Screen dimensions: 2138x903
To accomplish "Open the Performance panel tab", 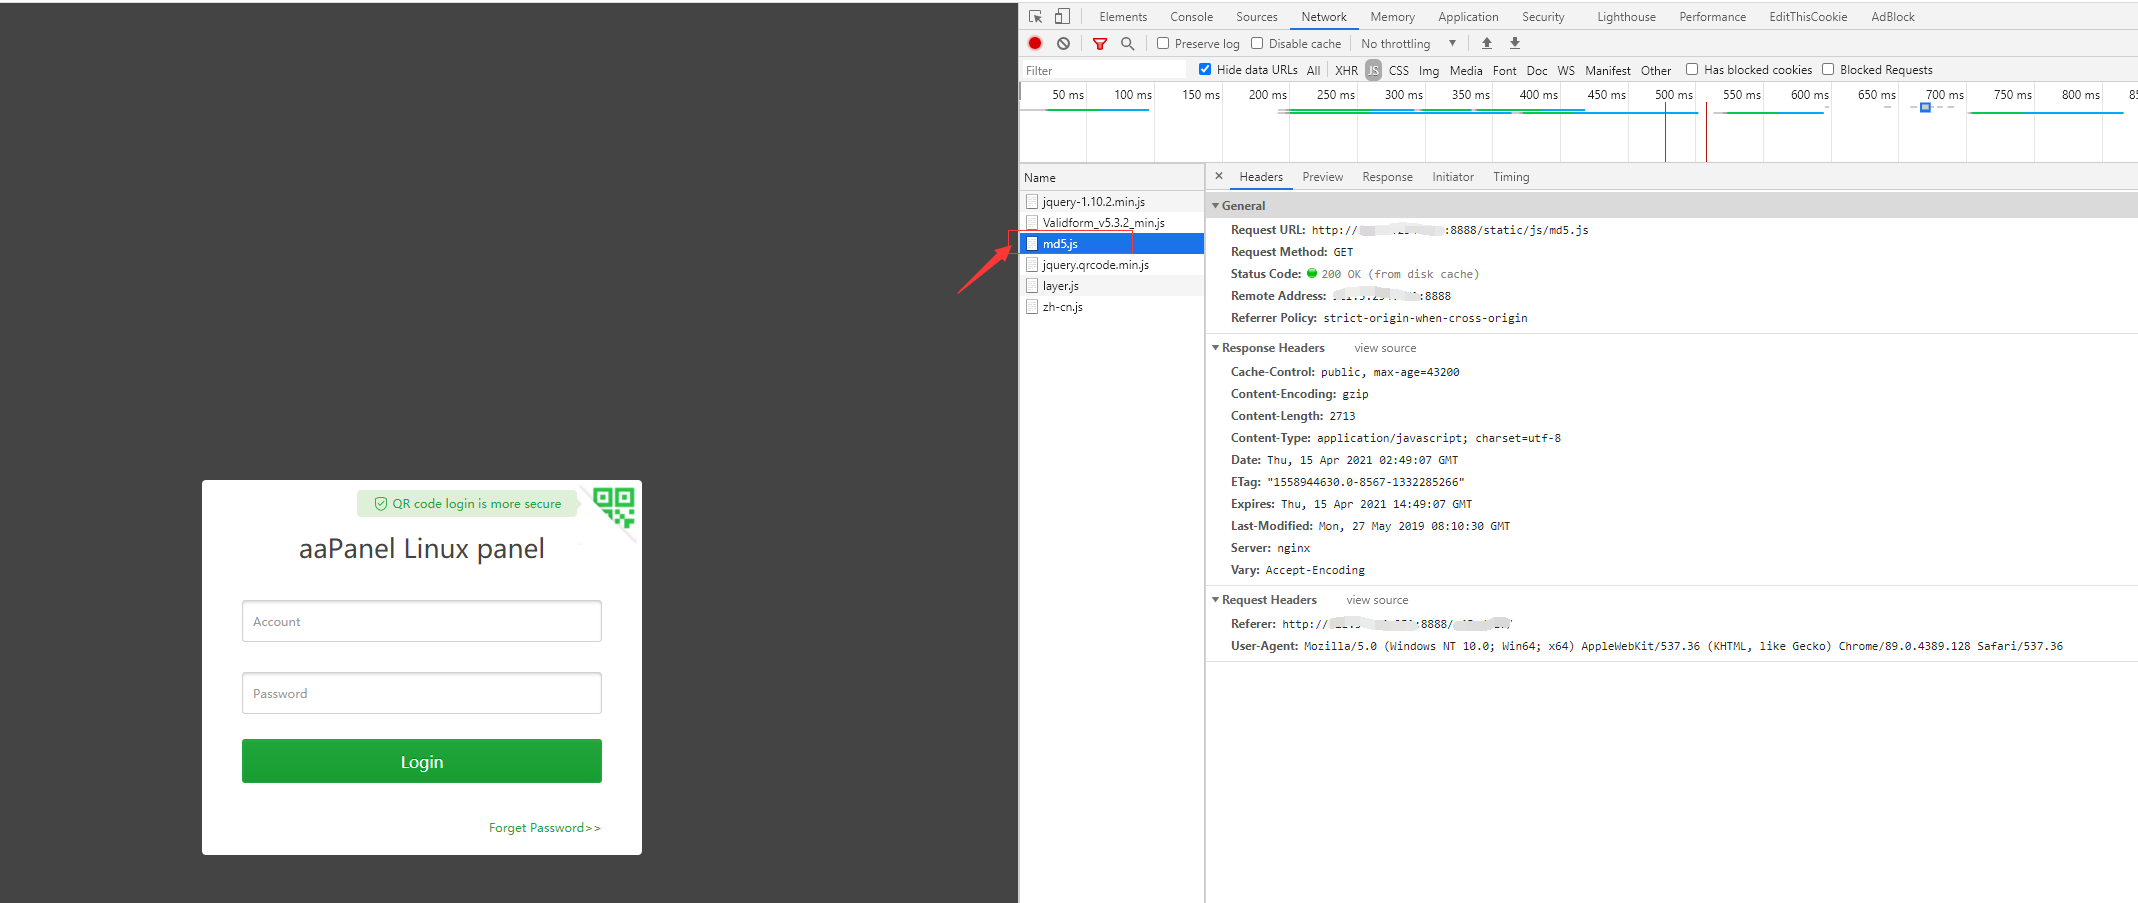I will click(x=1713, y=17).
